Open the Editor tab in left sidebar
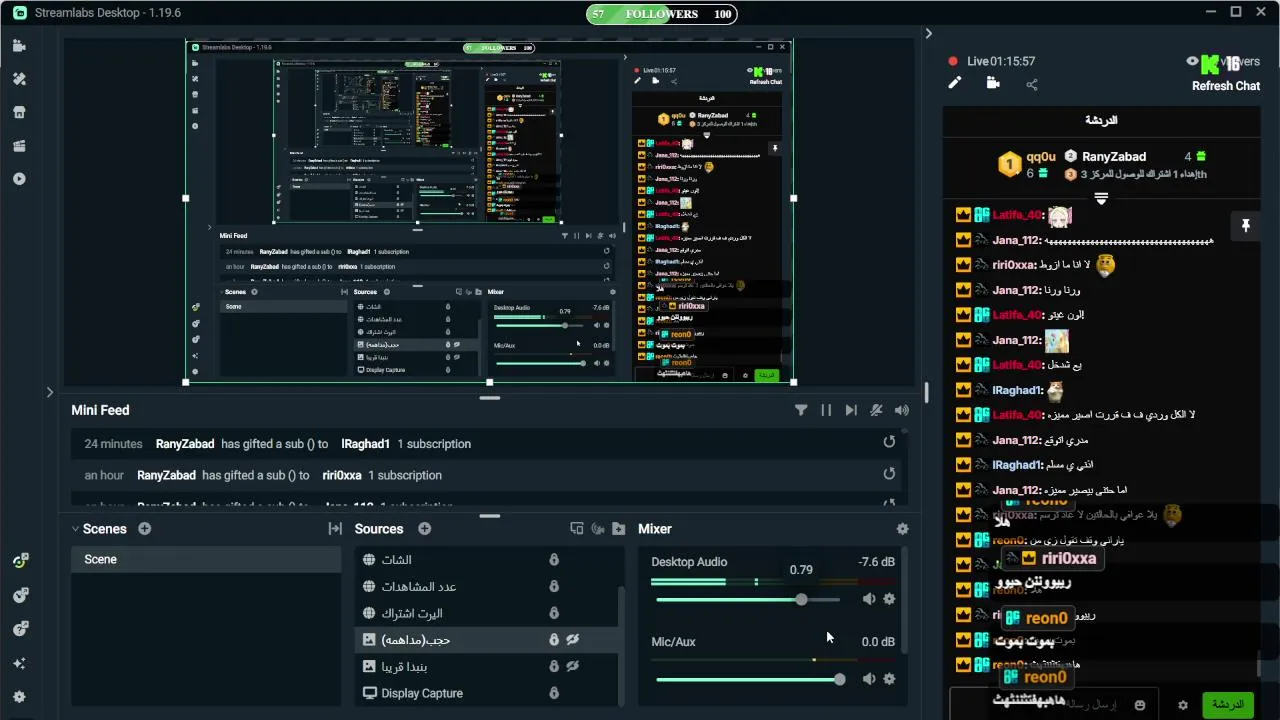The height and width of the screenshot is (720, 1280). [19, 46]
